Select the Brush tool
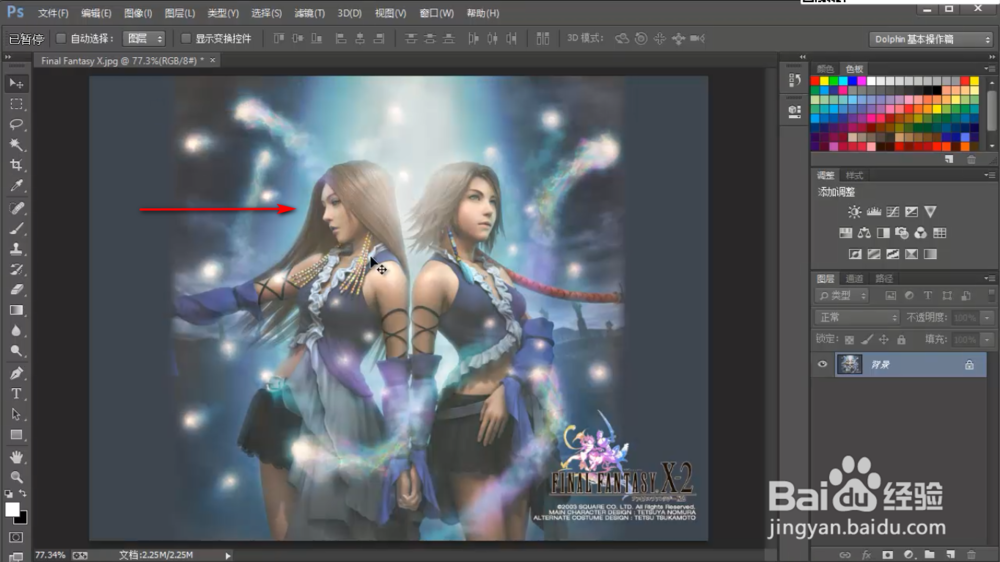 click(17, 228)
